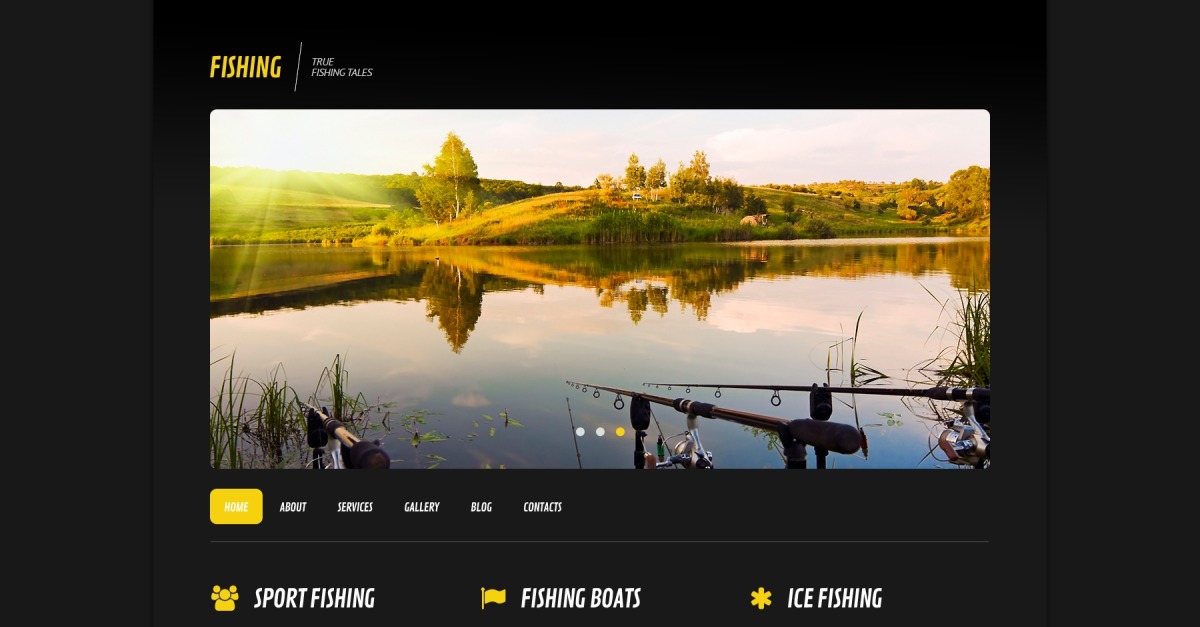This screenshot has height=627, width=1200.
Task: Click the Ice Fishing asterisk icon
Action: tap(761, 598)
